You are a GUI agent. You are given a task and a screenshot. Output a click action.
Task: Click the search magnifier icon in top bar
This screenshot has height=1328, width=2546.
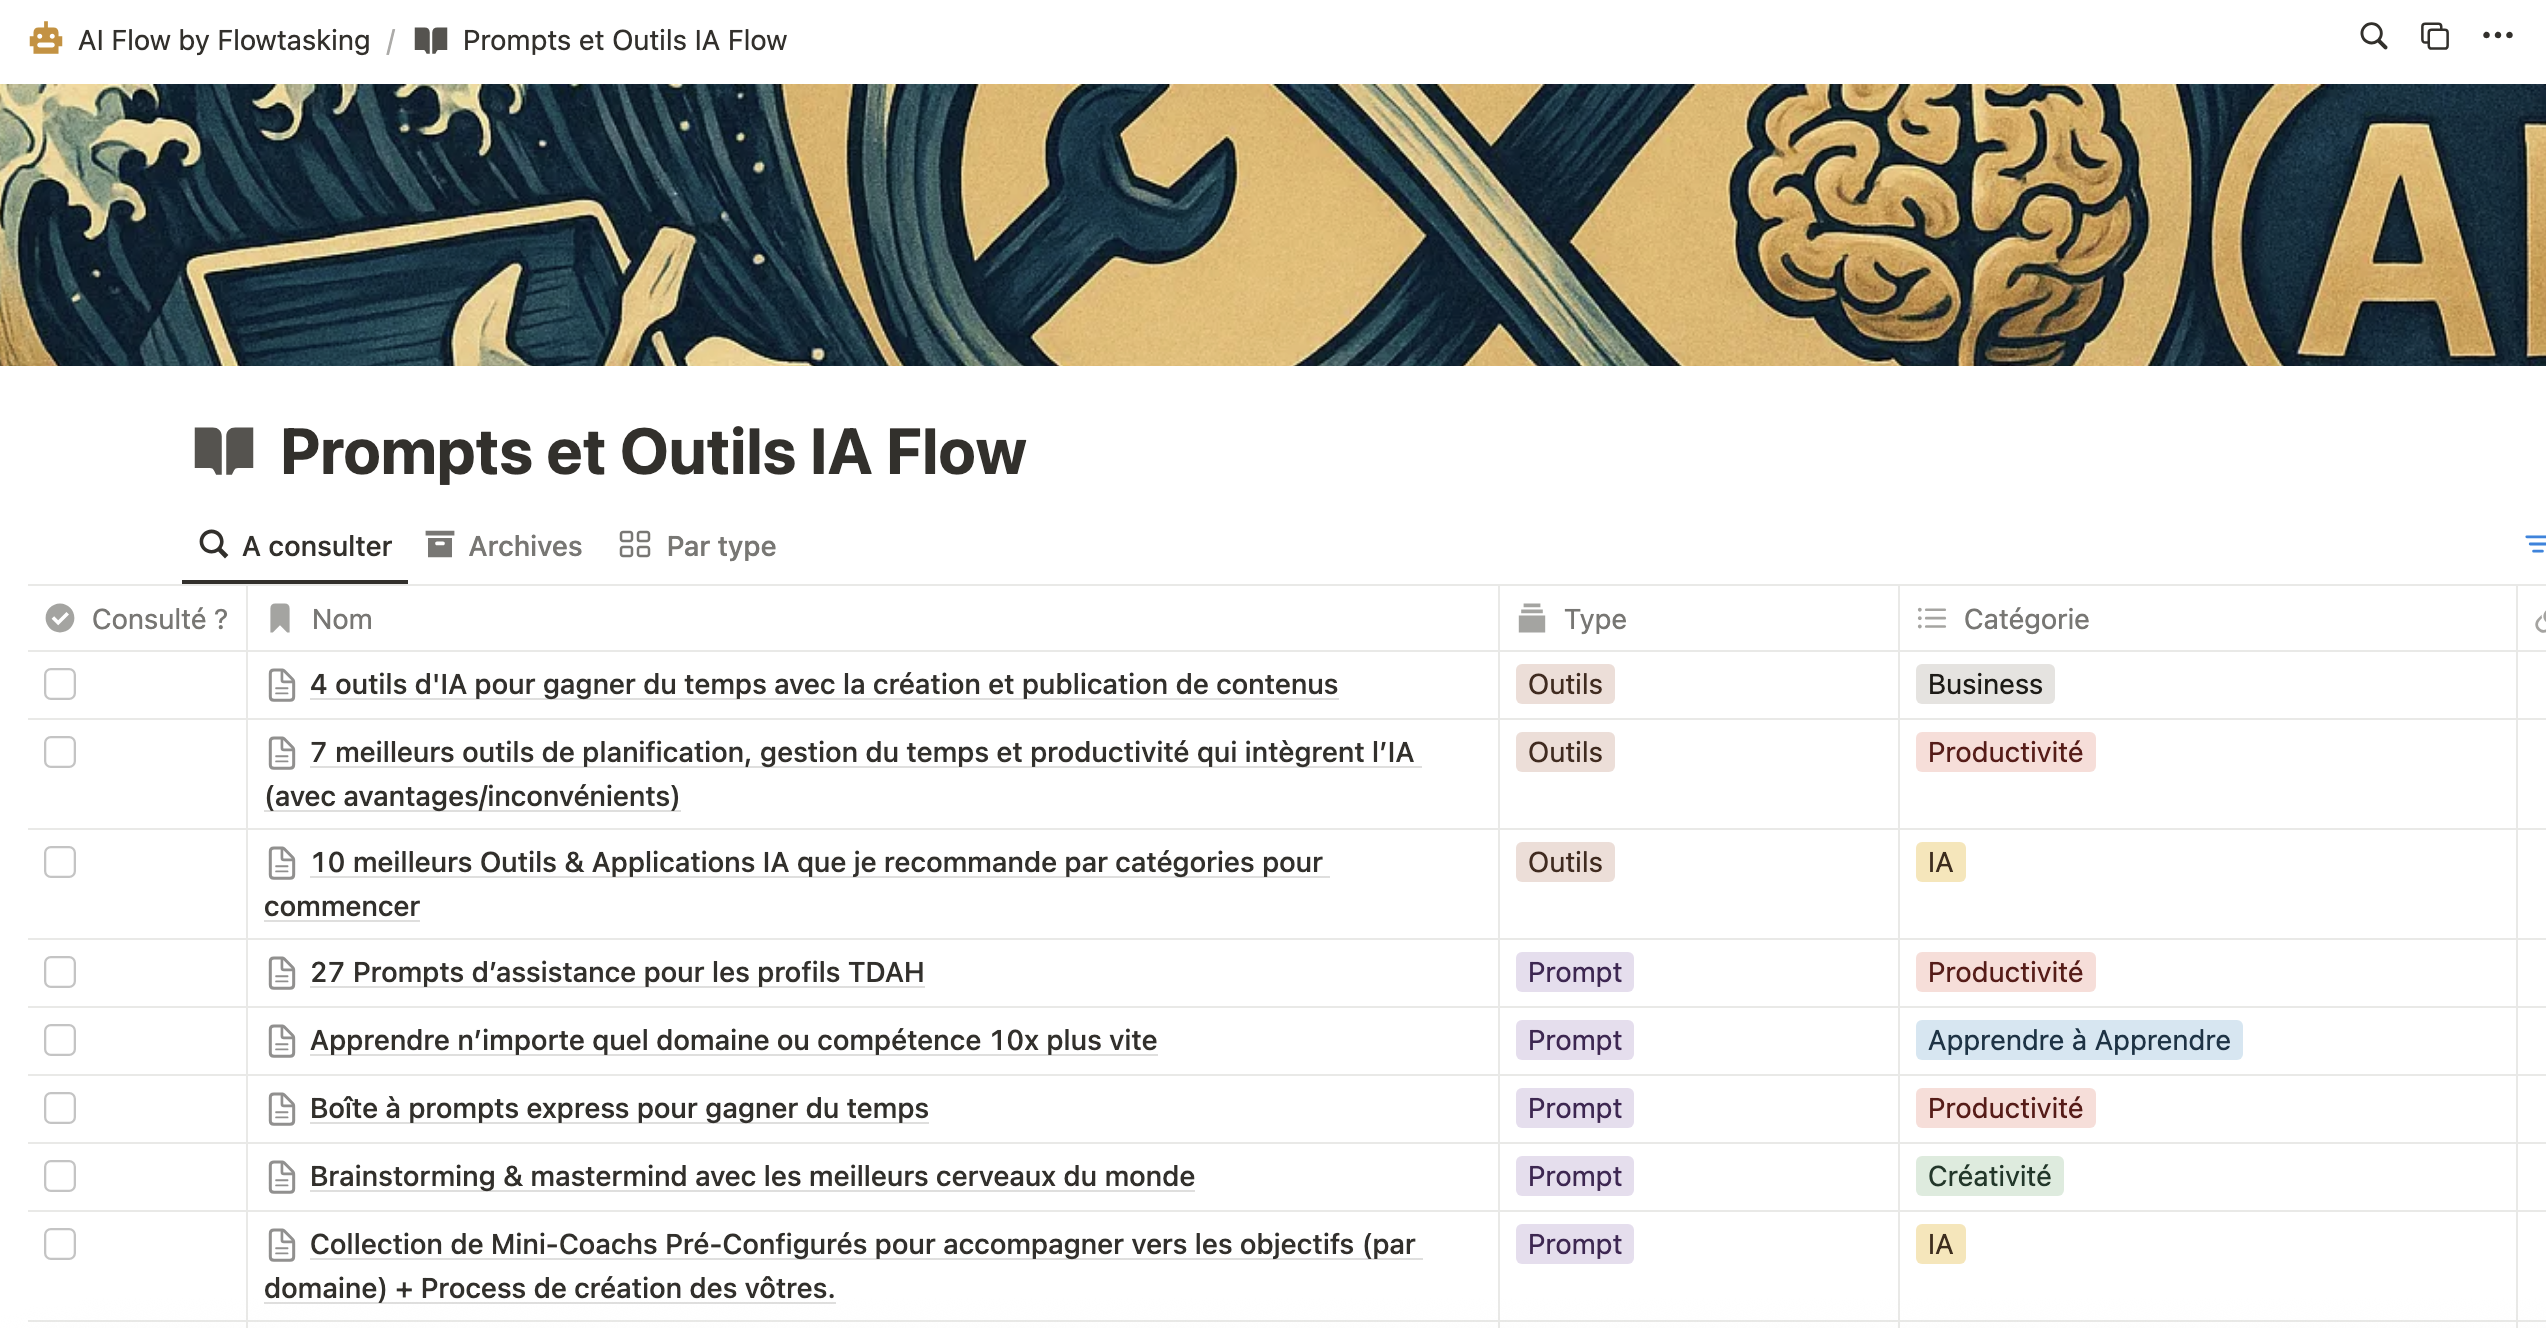pos(2373,37)
